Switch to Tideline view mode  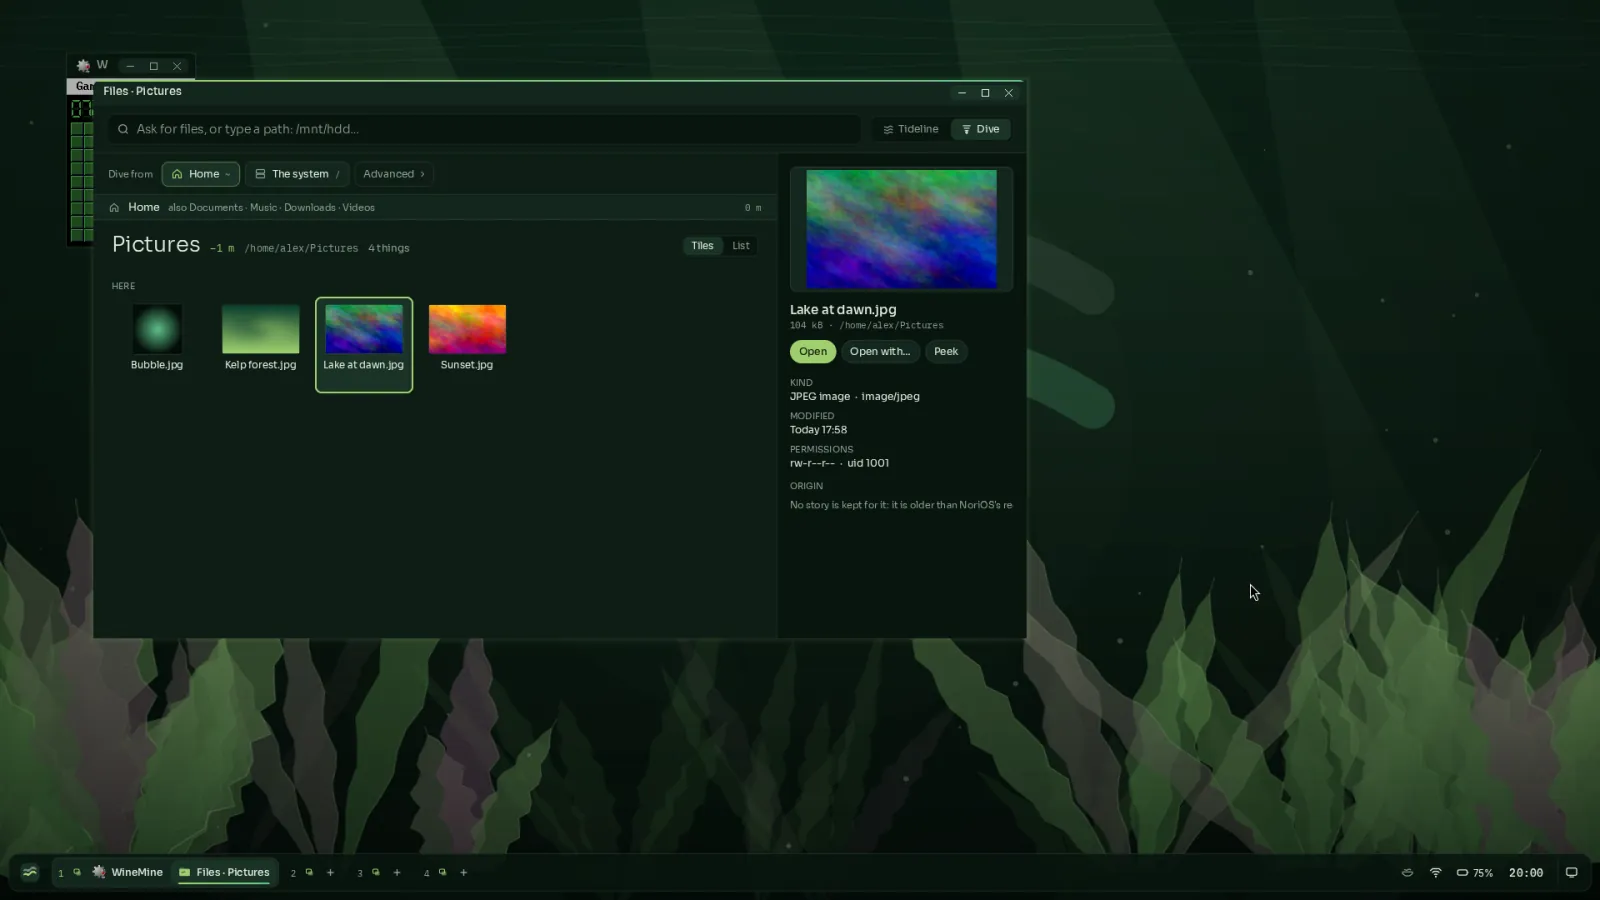(911, 129)
